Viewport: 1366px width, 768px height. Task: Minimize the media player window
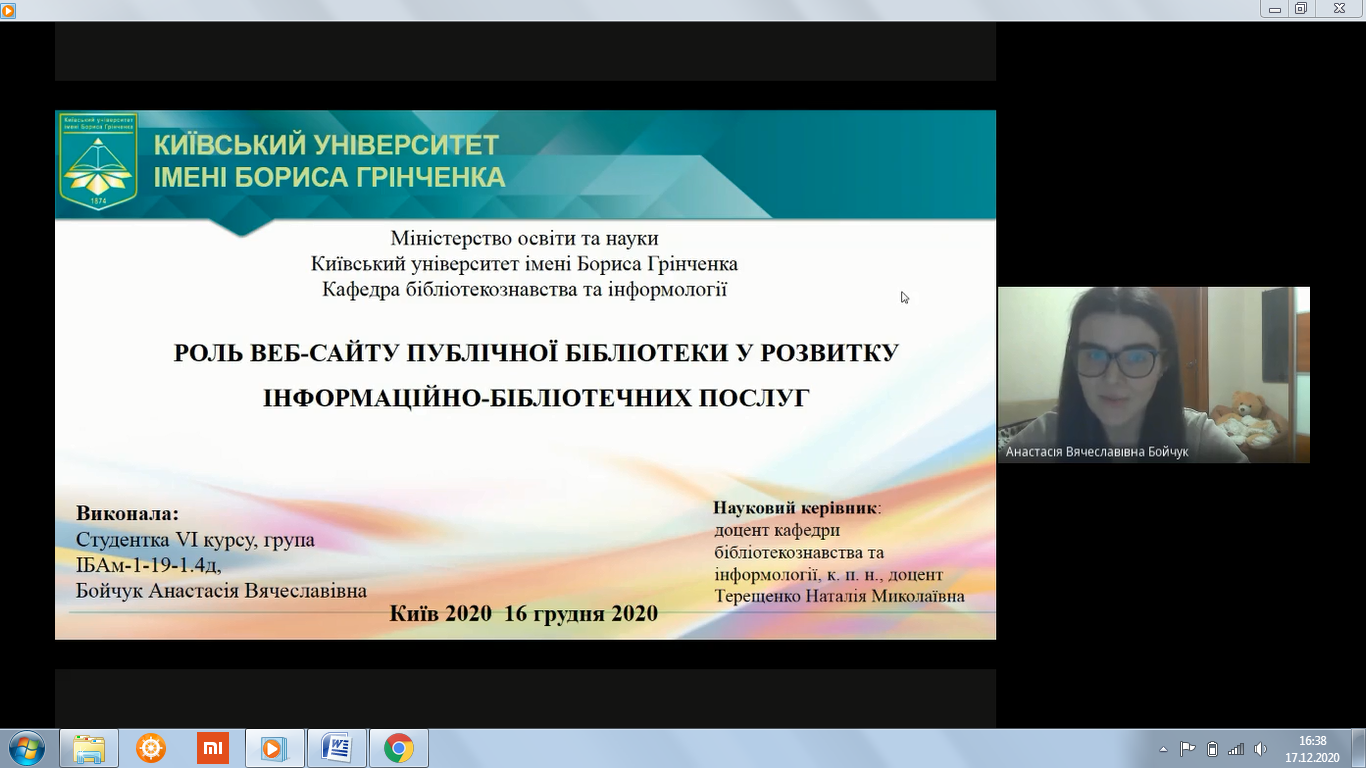[1274, 9]
